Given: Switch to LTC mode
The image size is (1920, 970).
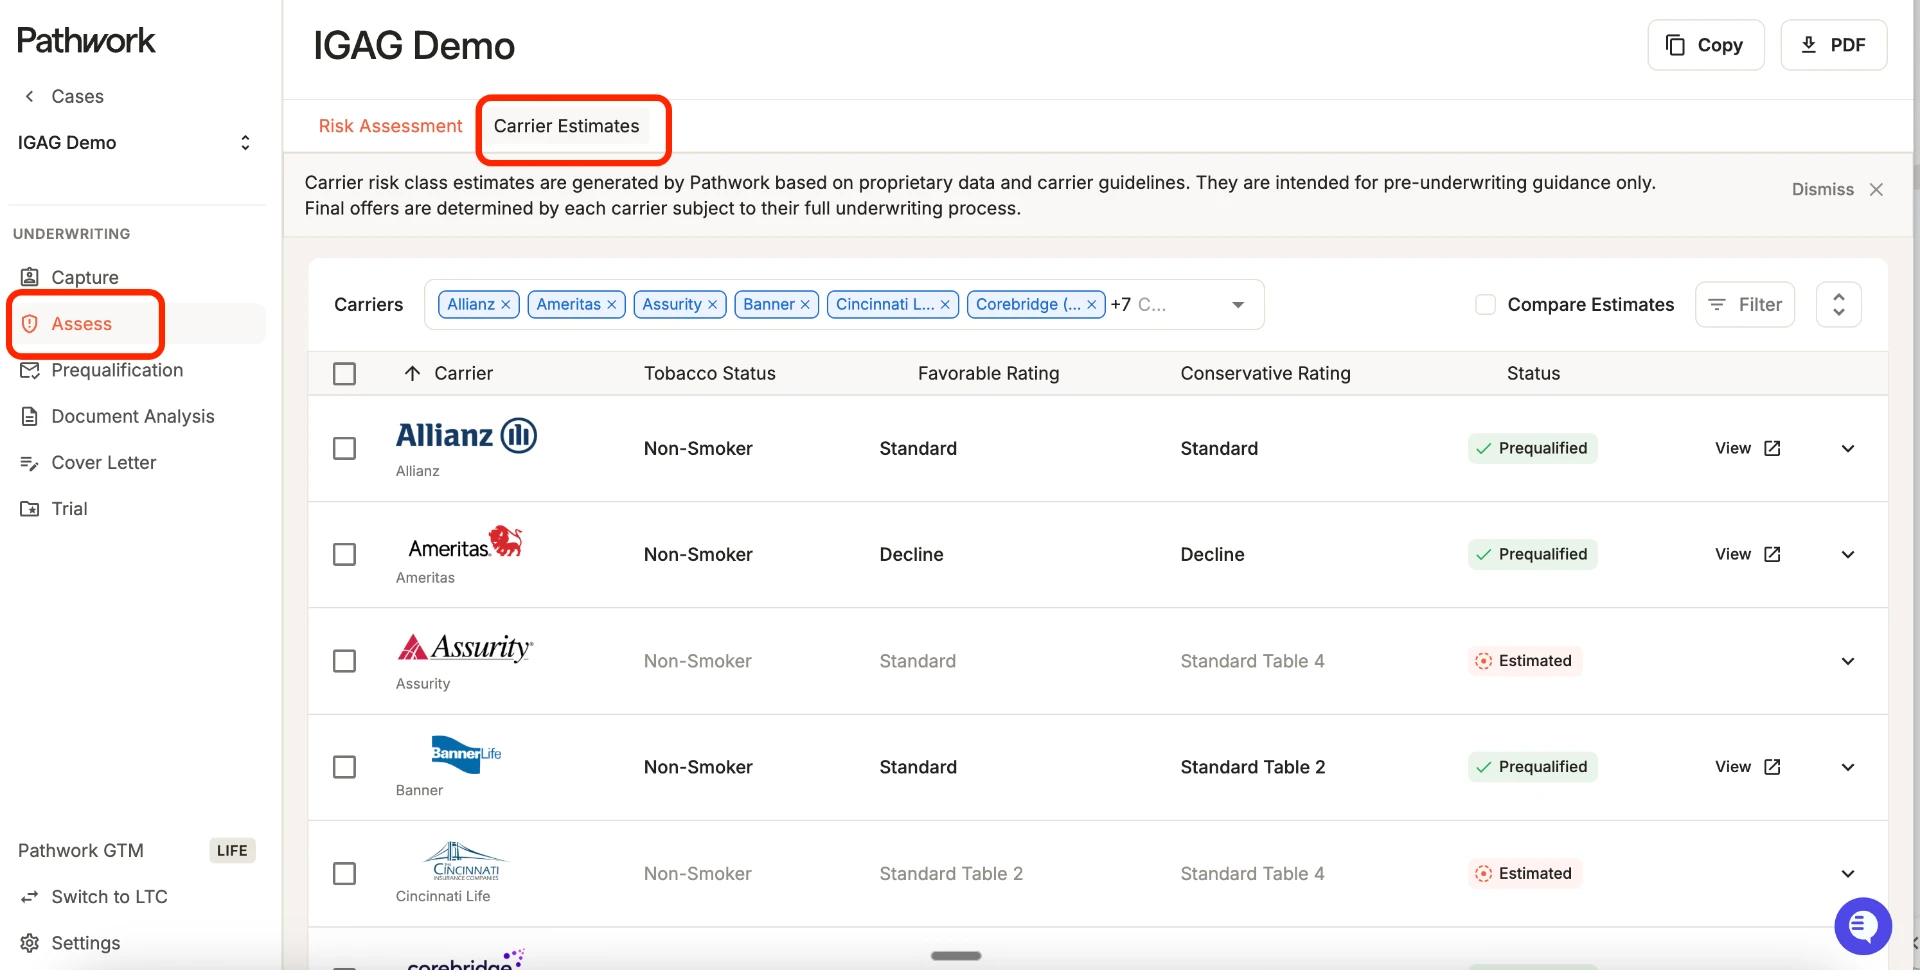Looking at the screenshot, I should 109,896.
